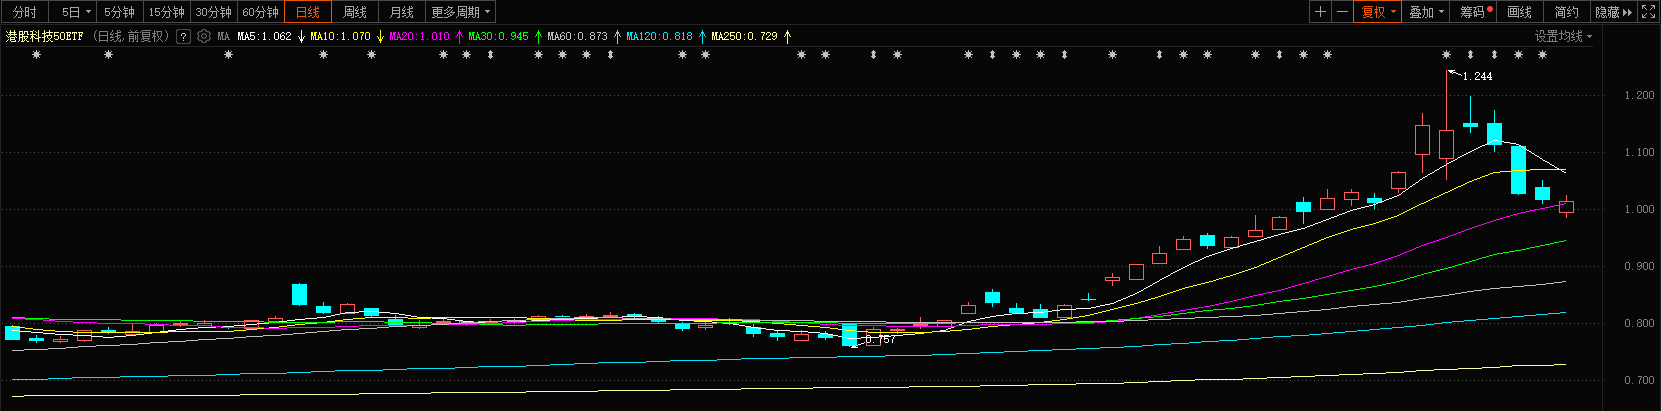Click the cyan candle at 0.757 low
The height and width of the screenshot is (411, 1661).
pos(850,335)
